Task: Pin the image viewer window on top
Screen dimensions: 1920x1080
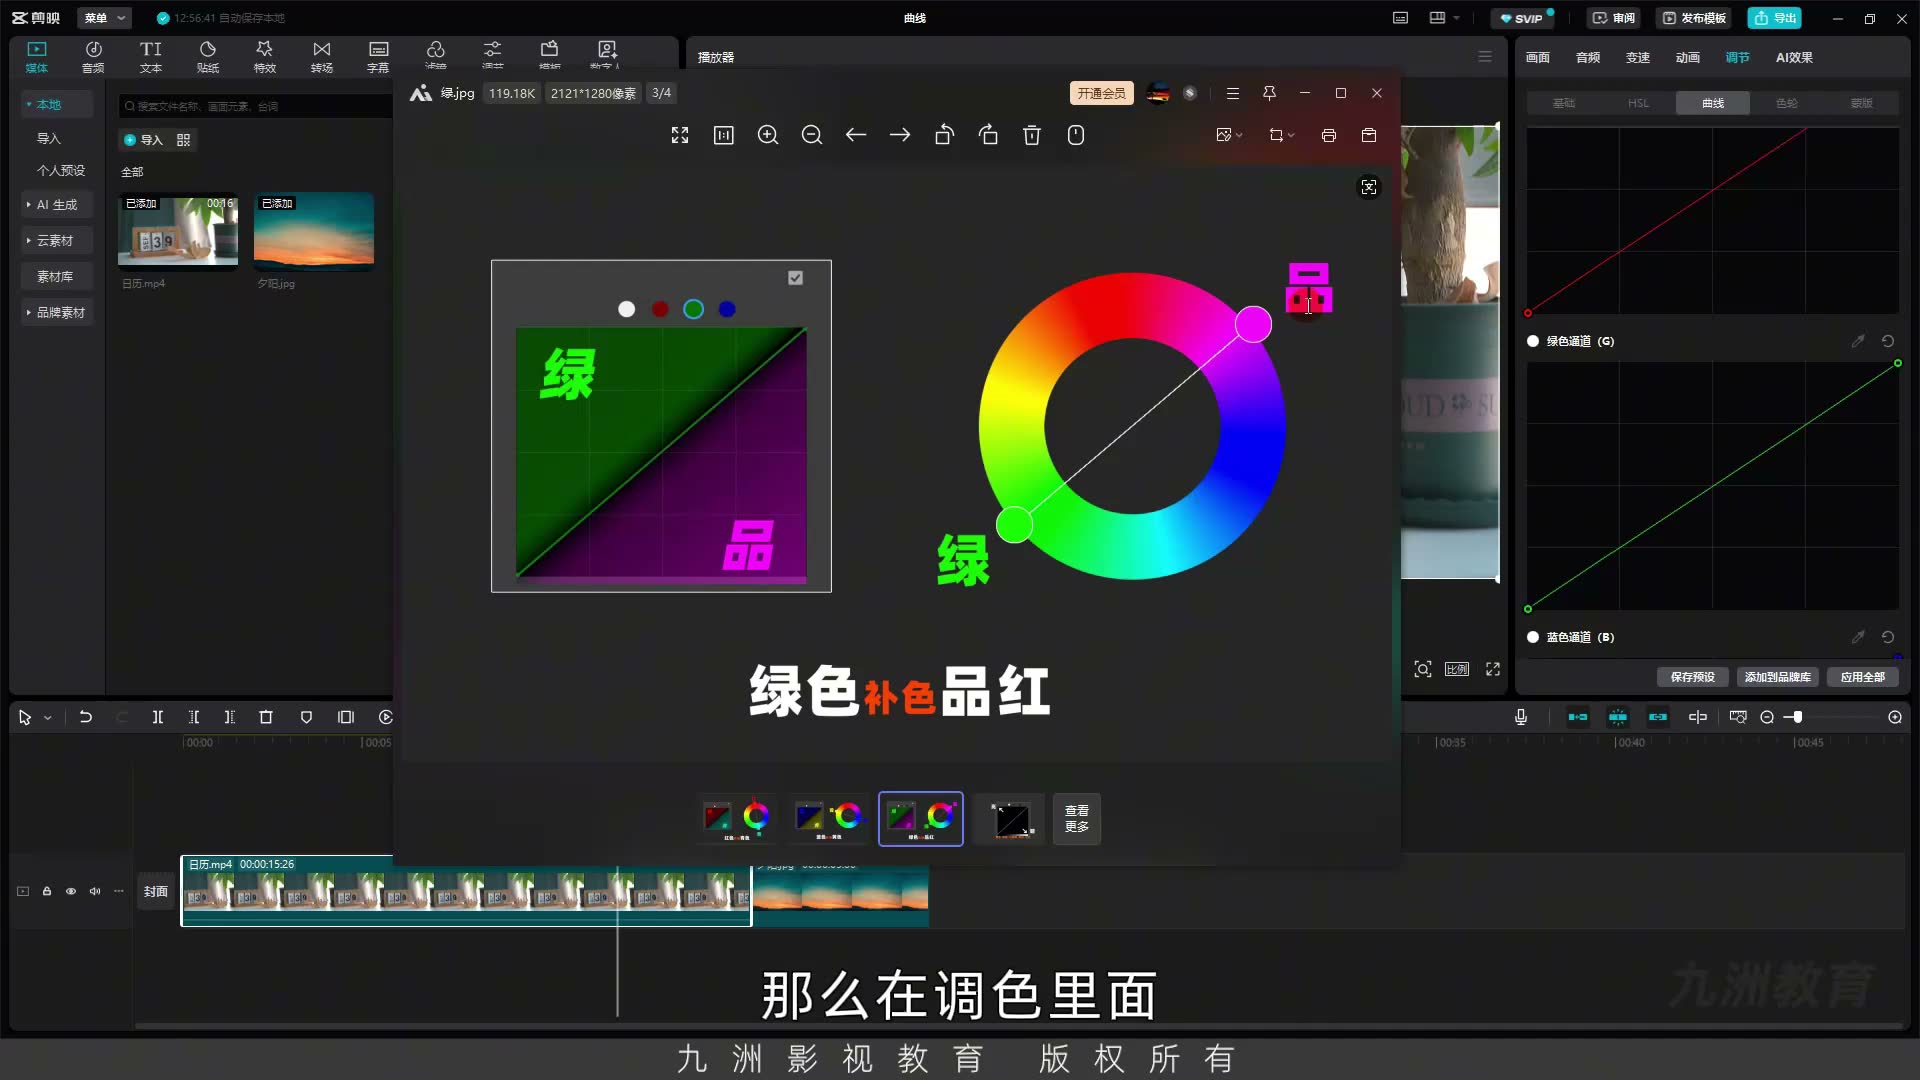Action: click(1269, 93)
